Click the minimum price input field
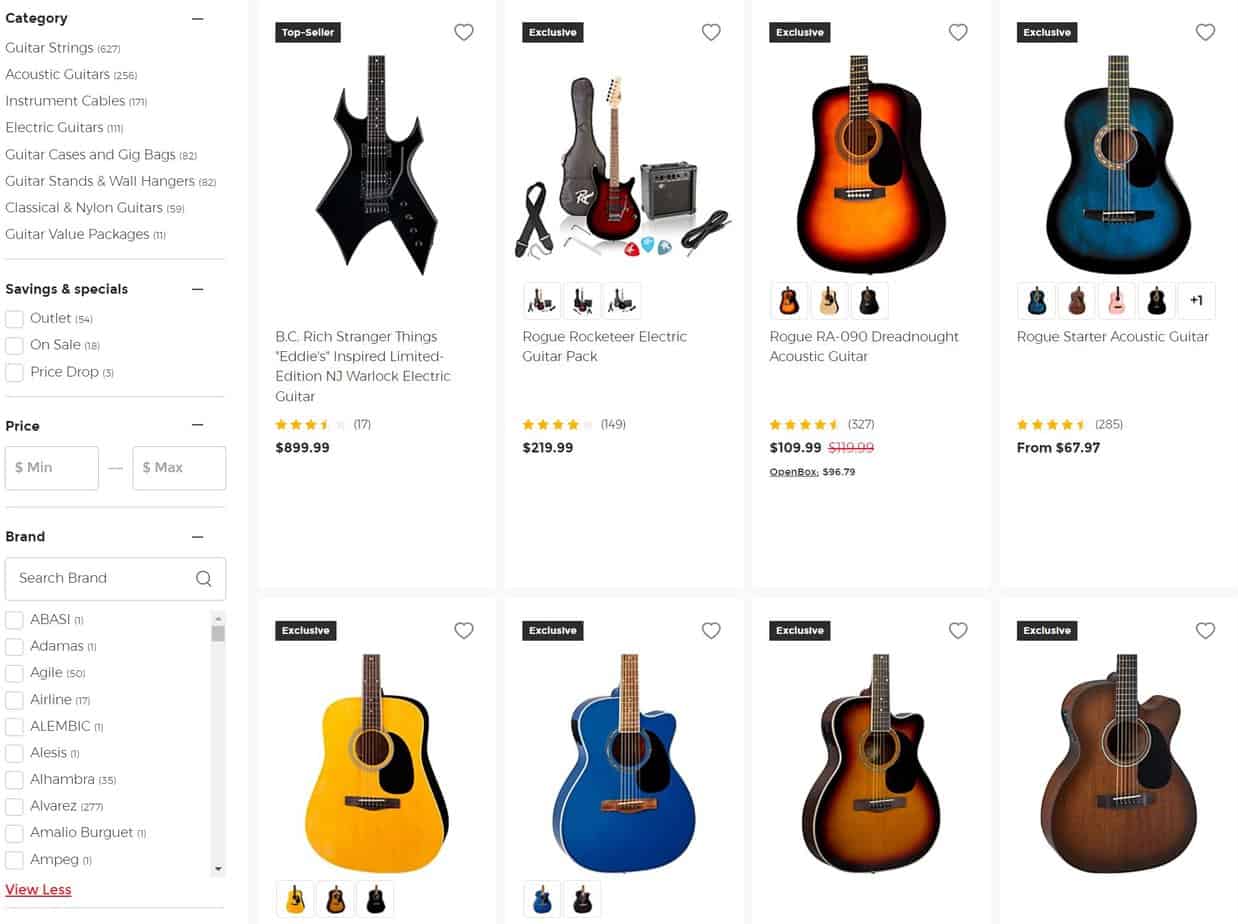Screen dimensions: 1238x924 (x=51, y=467)
